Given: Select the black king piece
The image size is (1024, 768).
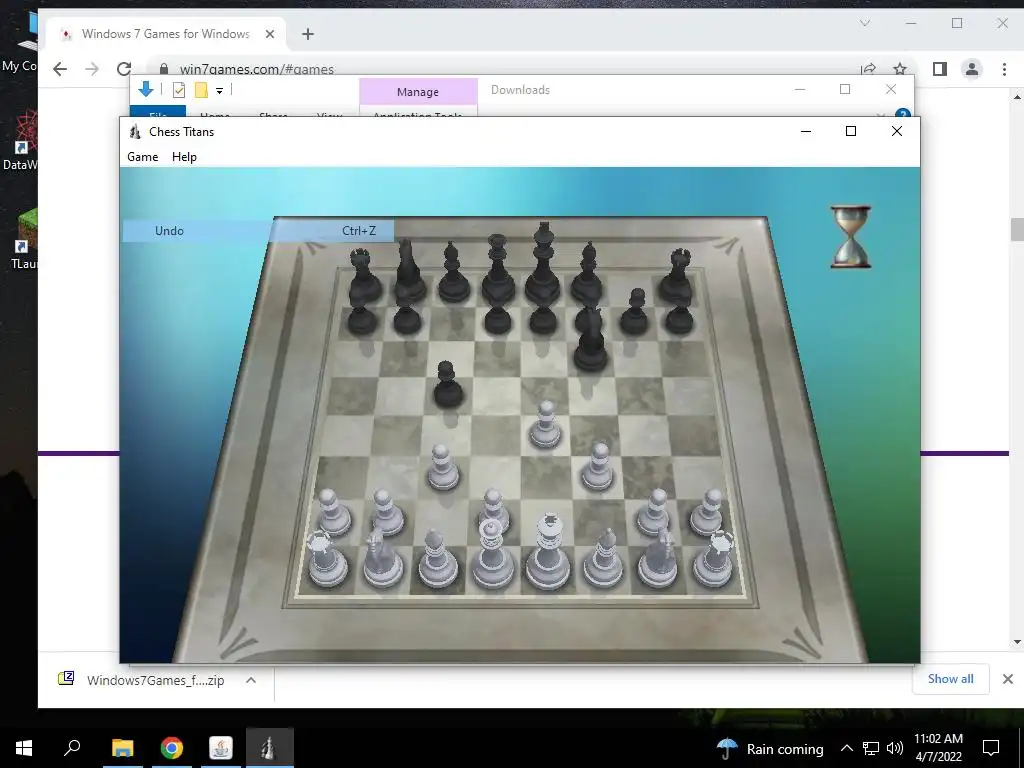Looking at the screenshot, I should (543, 263).
